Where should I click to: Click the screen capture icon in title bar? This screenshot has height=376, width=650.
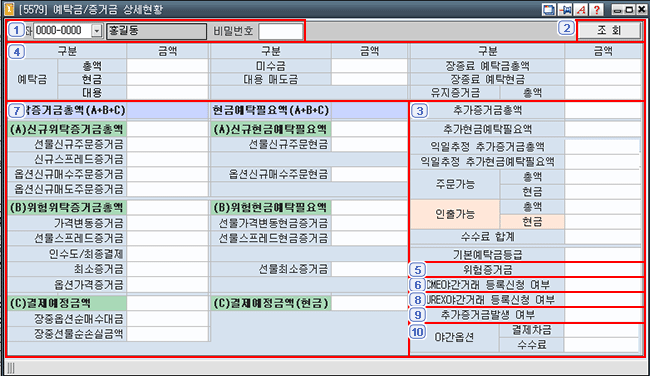549,9
